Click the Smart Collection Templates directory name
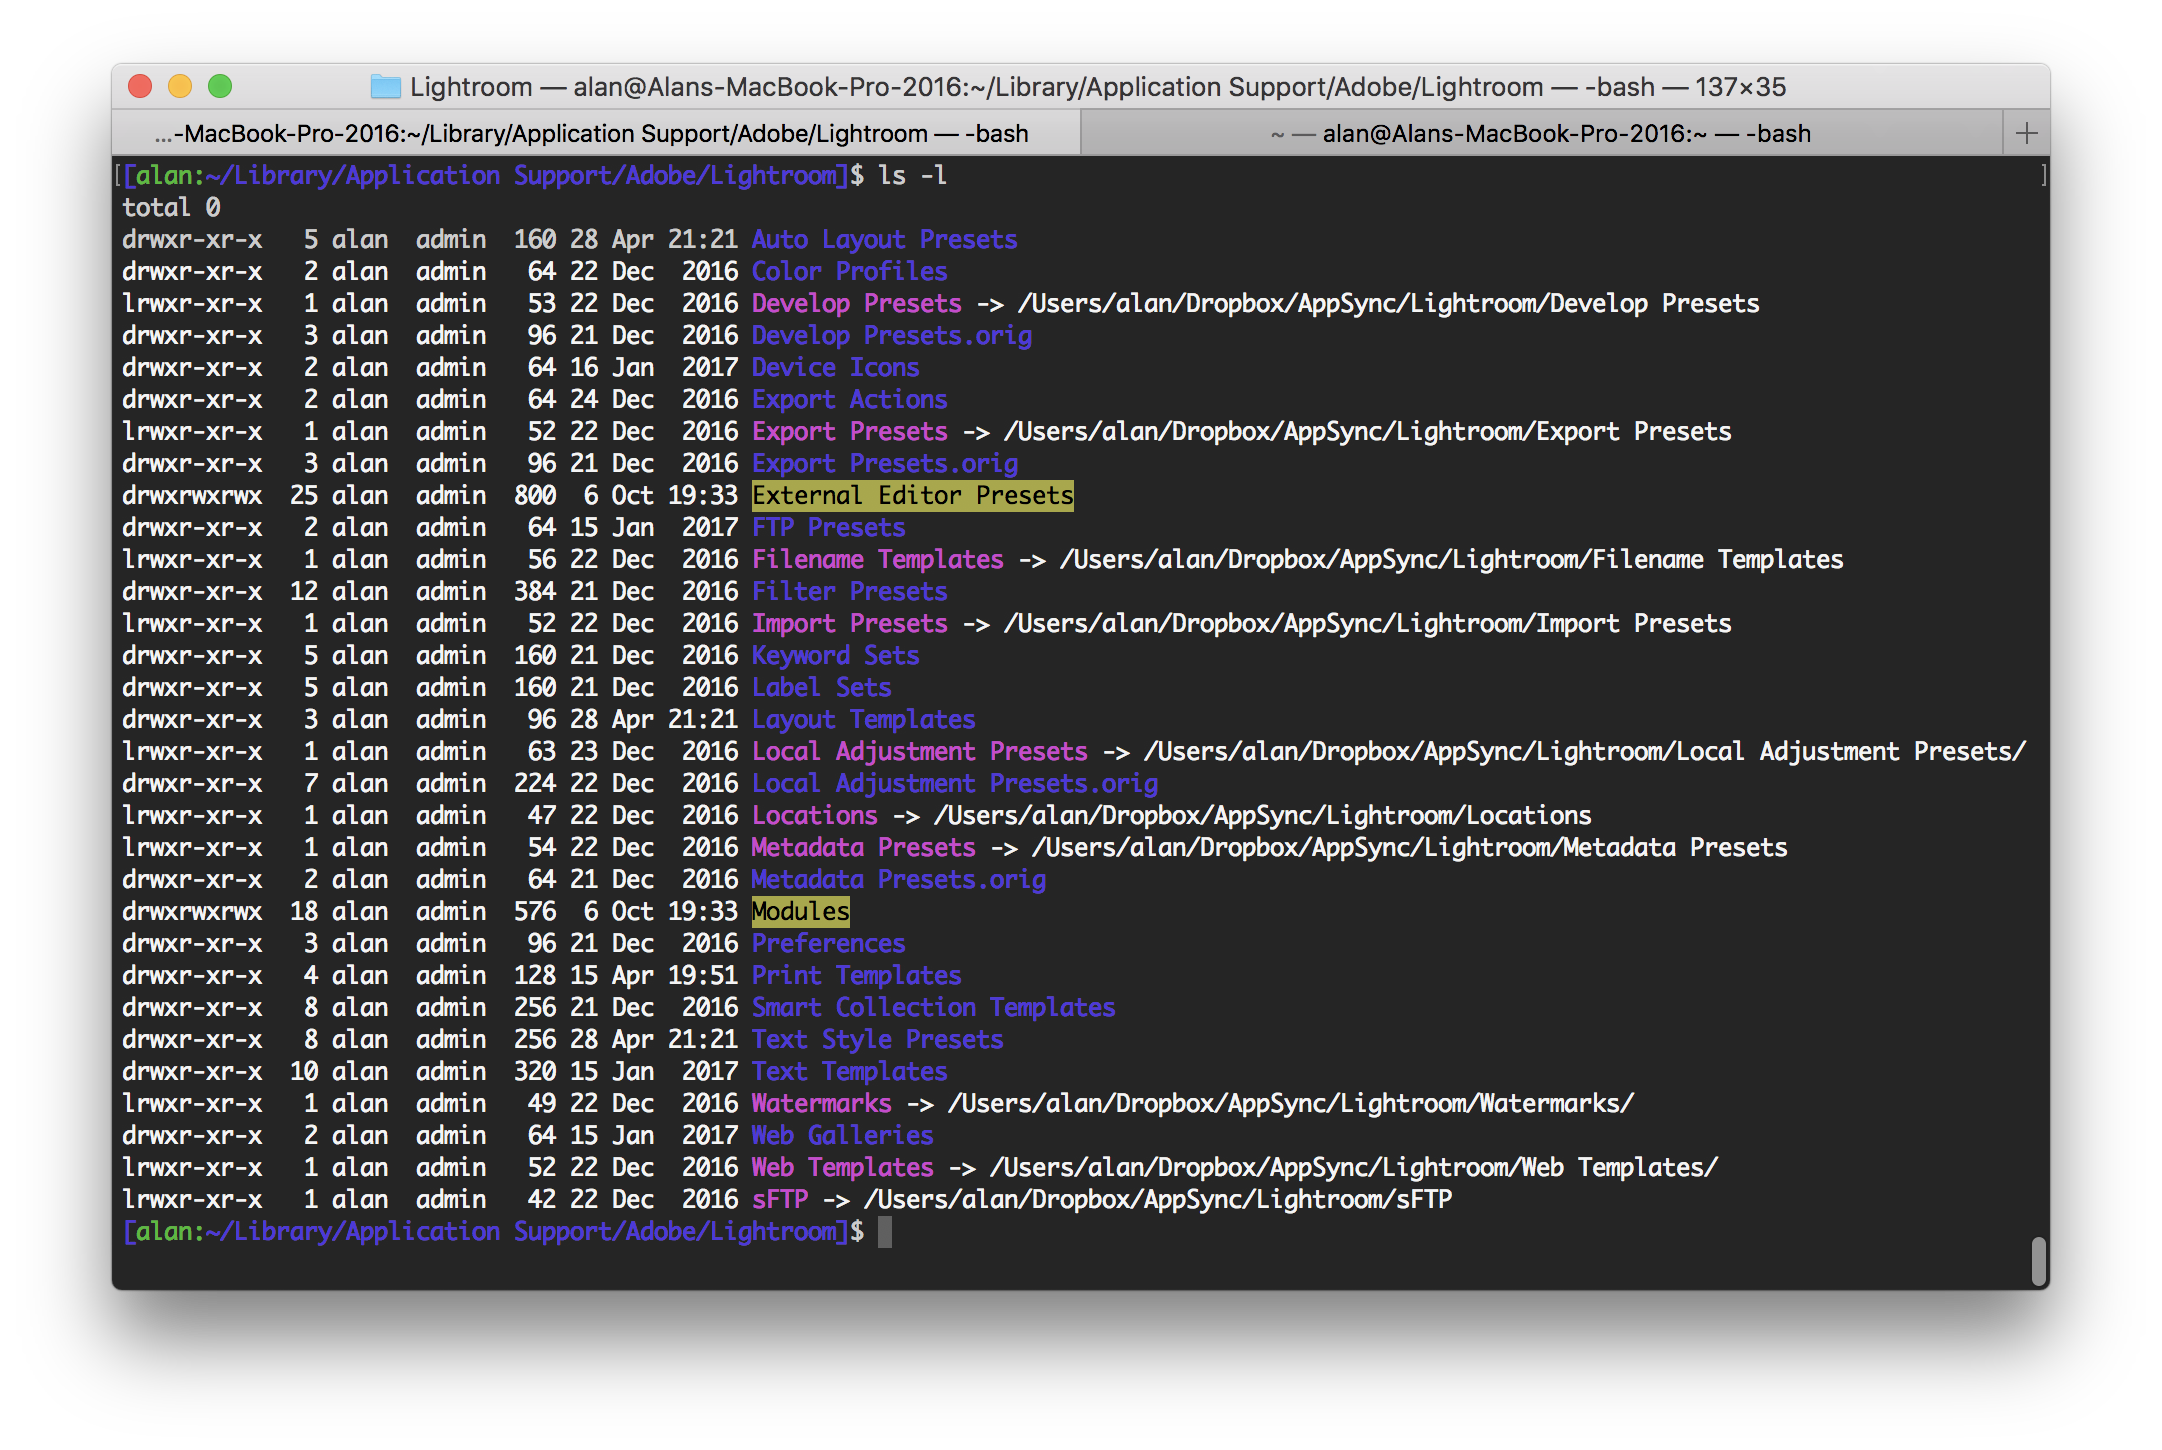Screen dimensions: 2162x1450 (933, 1007)
